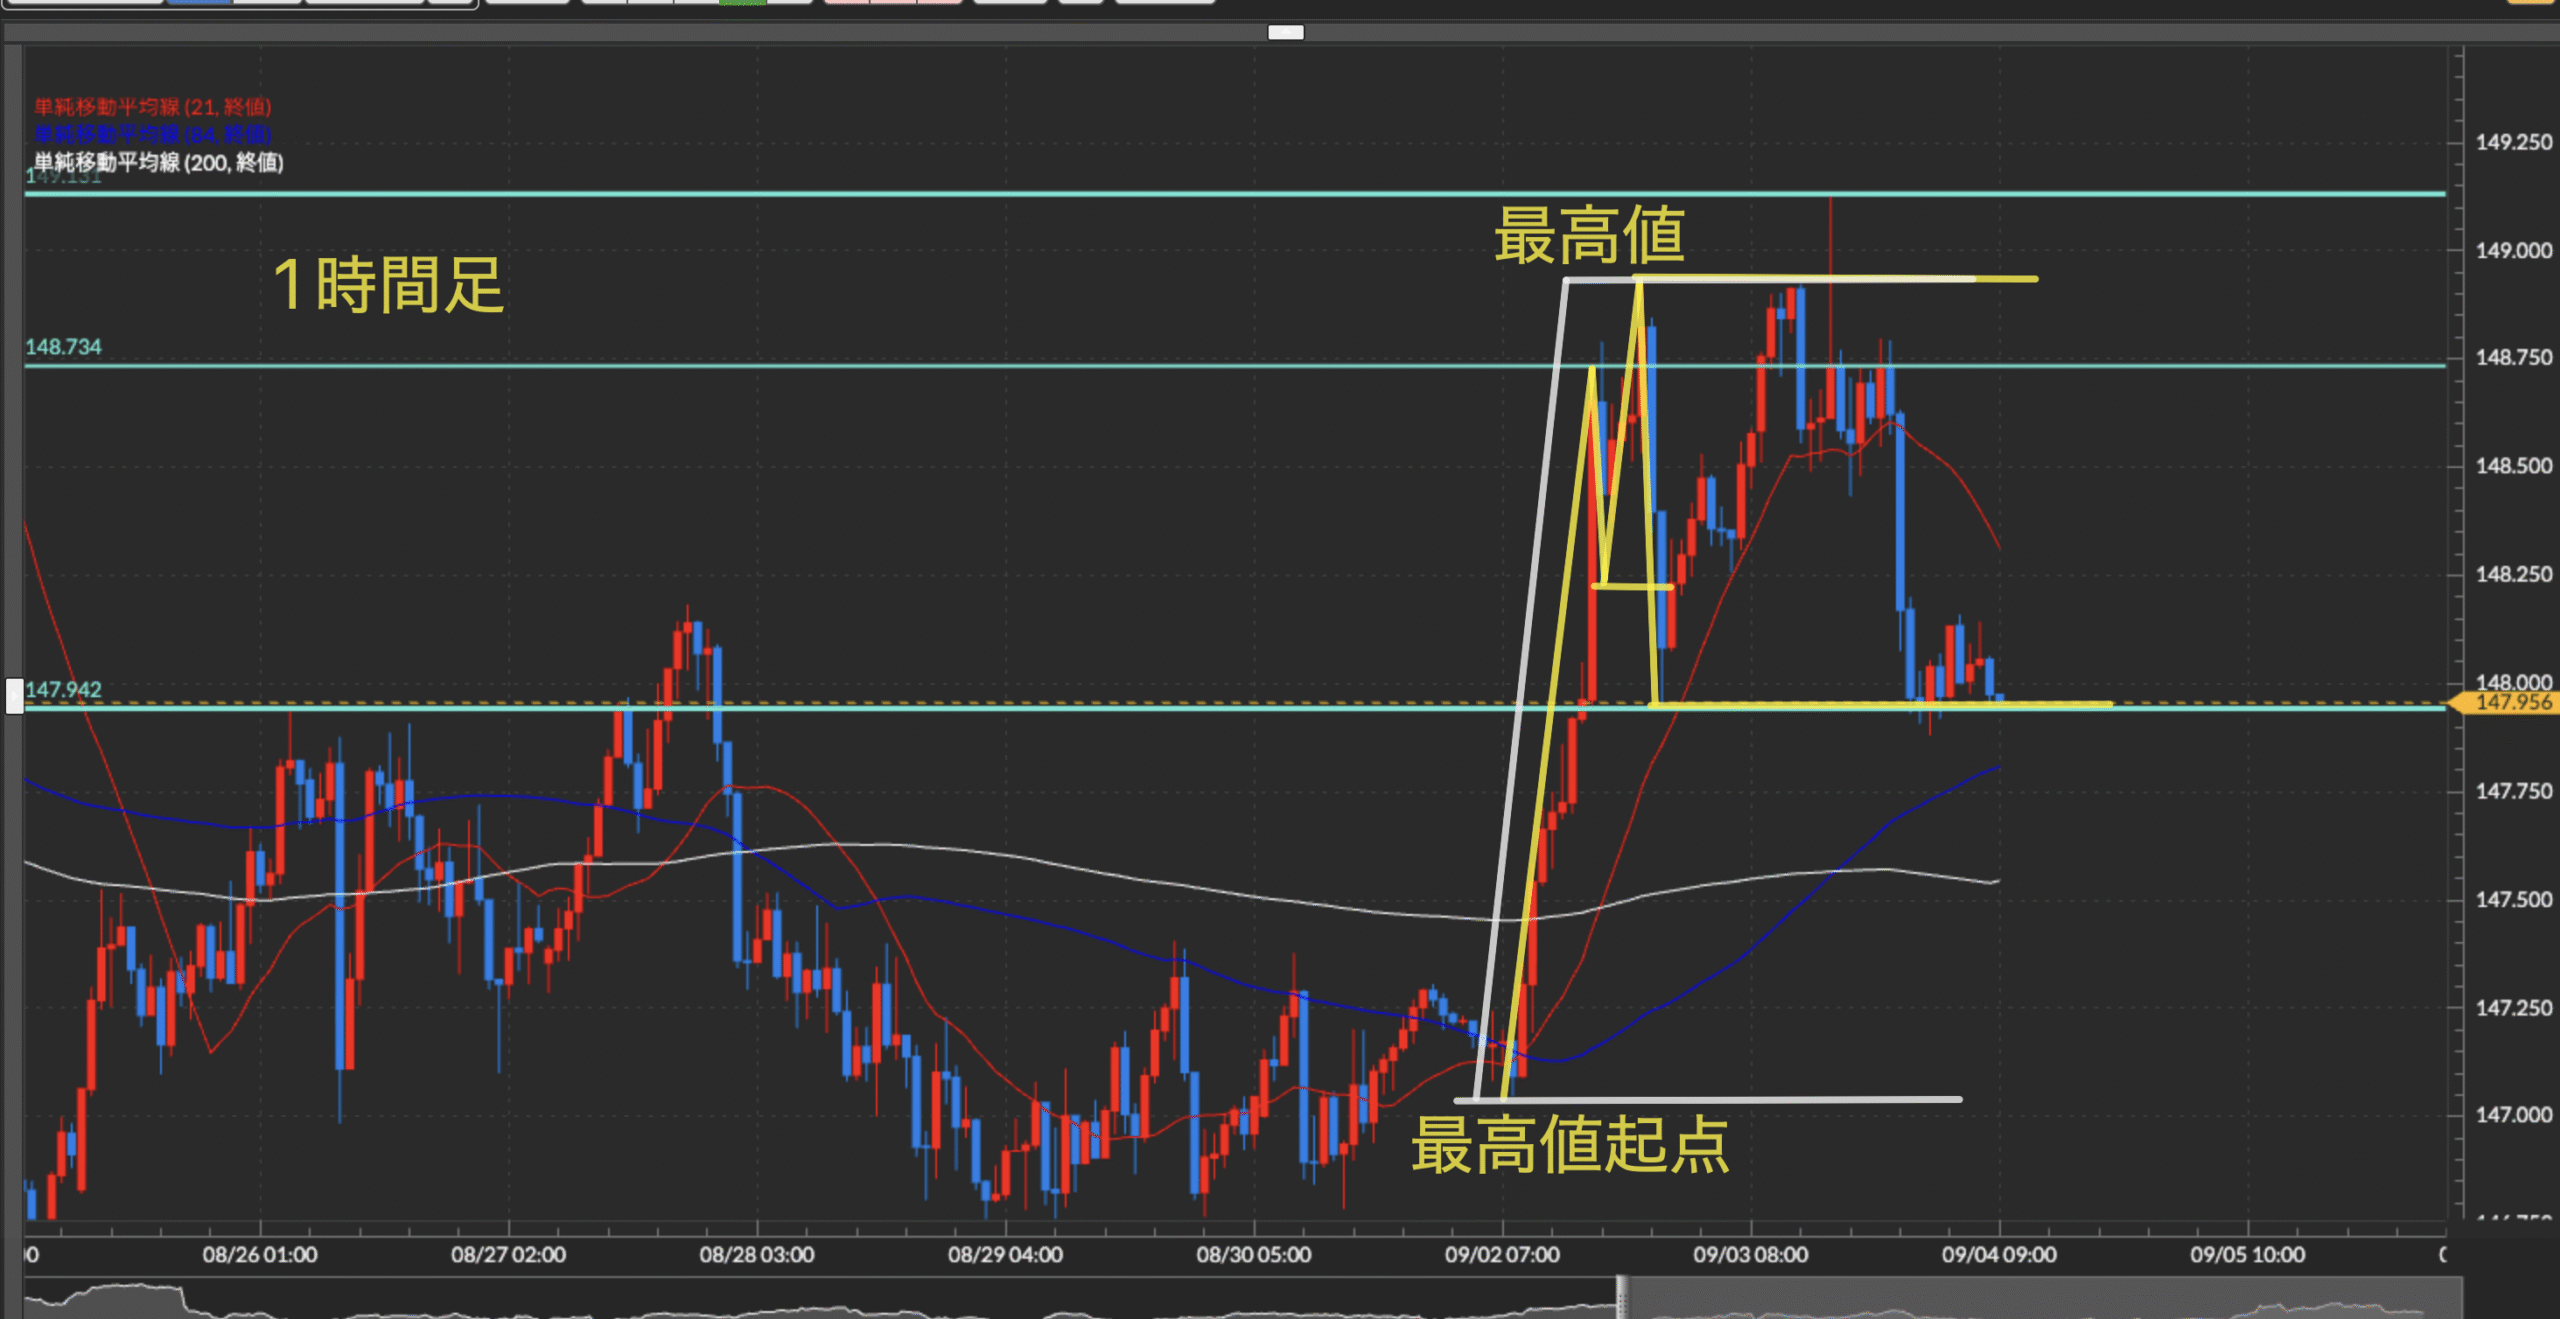
Task: Click the 148.750 price axis label
Action: tap(2514, 358)
